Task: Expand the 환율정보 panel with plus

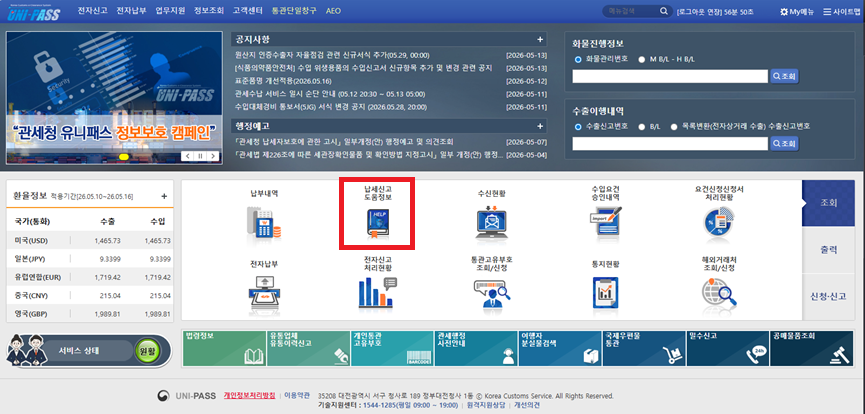Action: pyautogui.click(x=164, y=196)
